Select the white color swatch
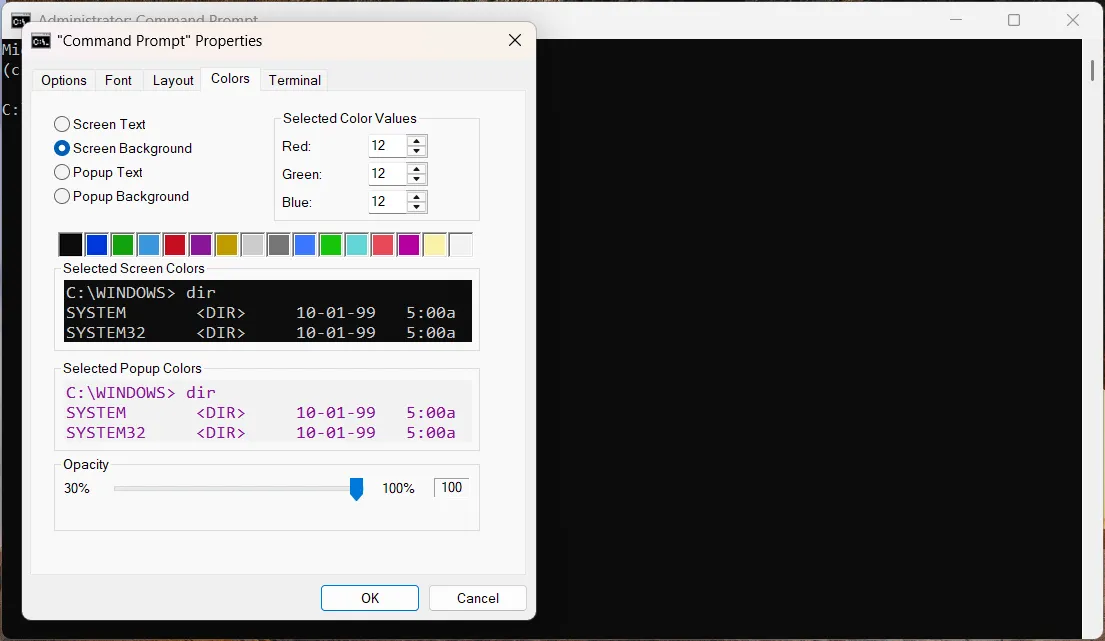 460,244
